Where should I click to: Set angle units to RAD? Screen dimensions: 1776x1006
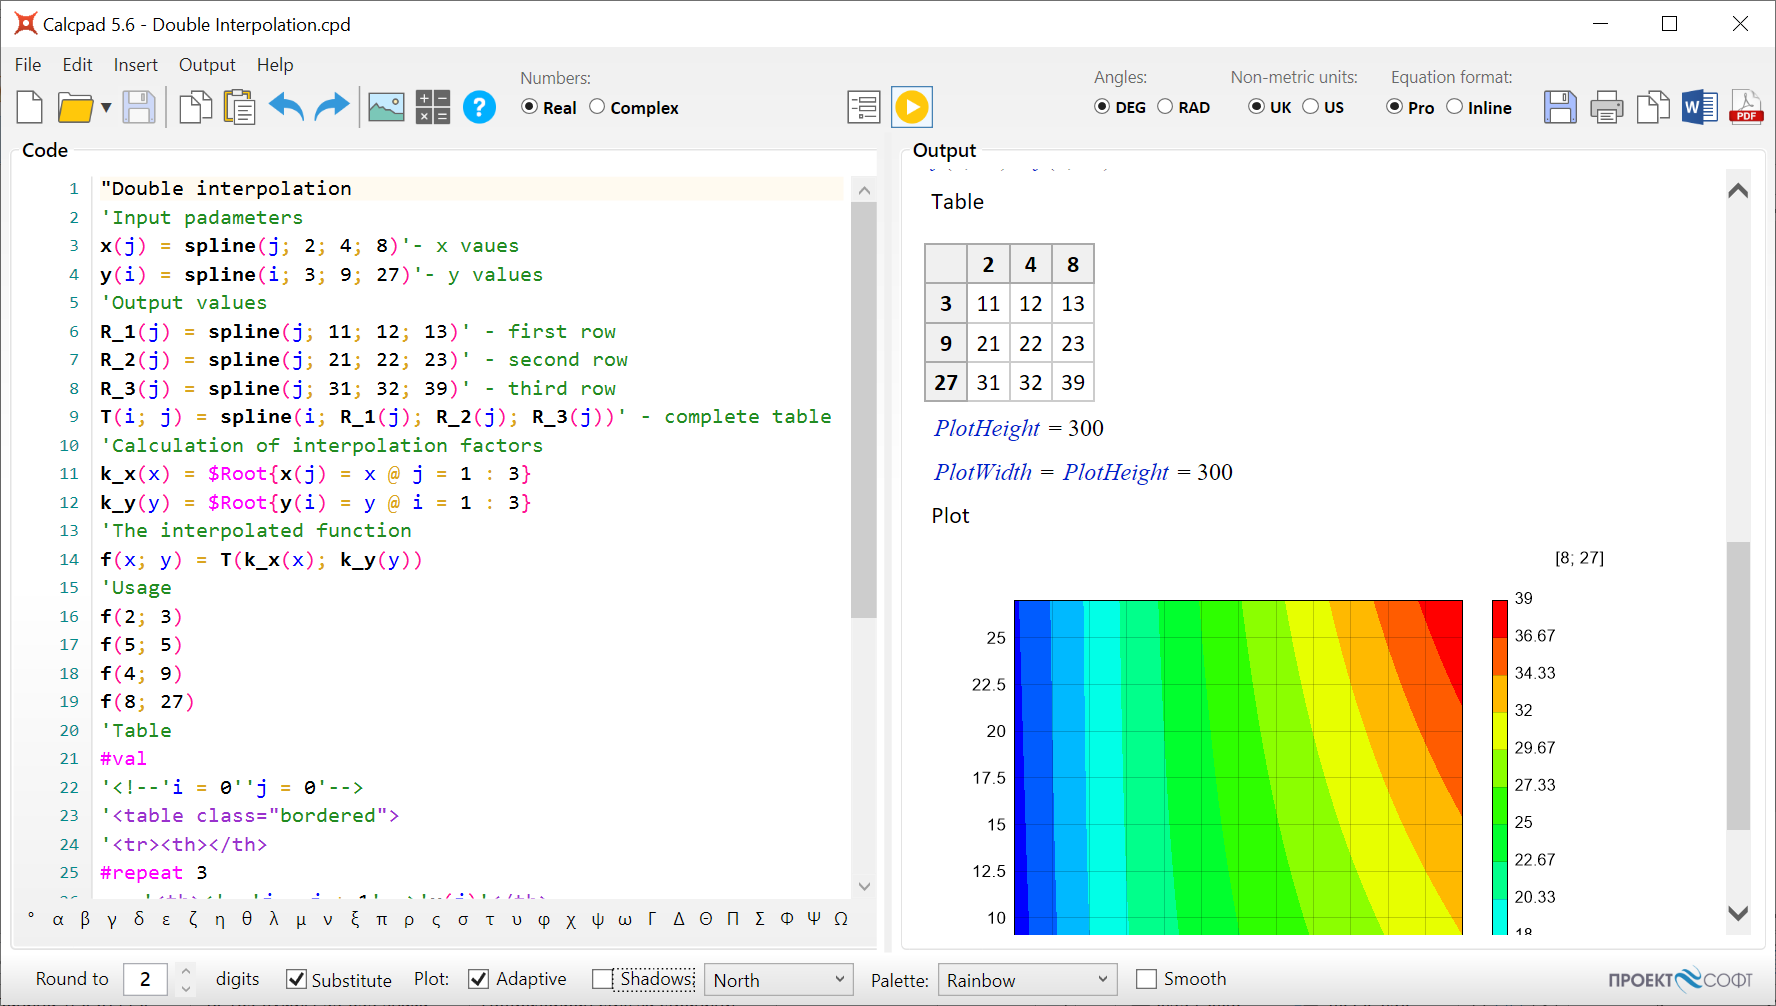[1165, 106]
